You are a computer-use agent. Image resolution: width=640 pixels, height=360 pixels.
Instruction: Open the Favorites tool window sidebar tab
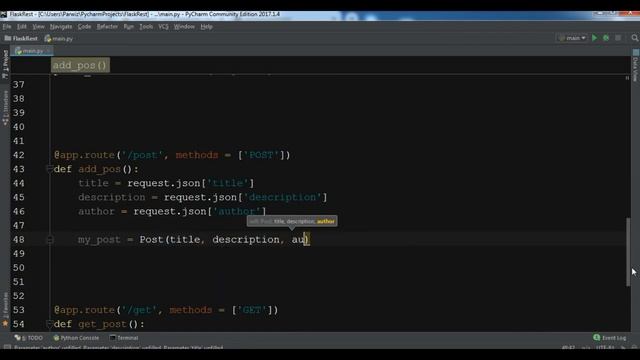pyautogui.click(x=5, y=304)
